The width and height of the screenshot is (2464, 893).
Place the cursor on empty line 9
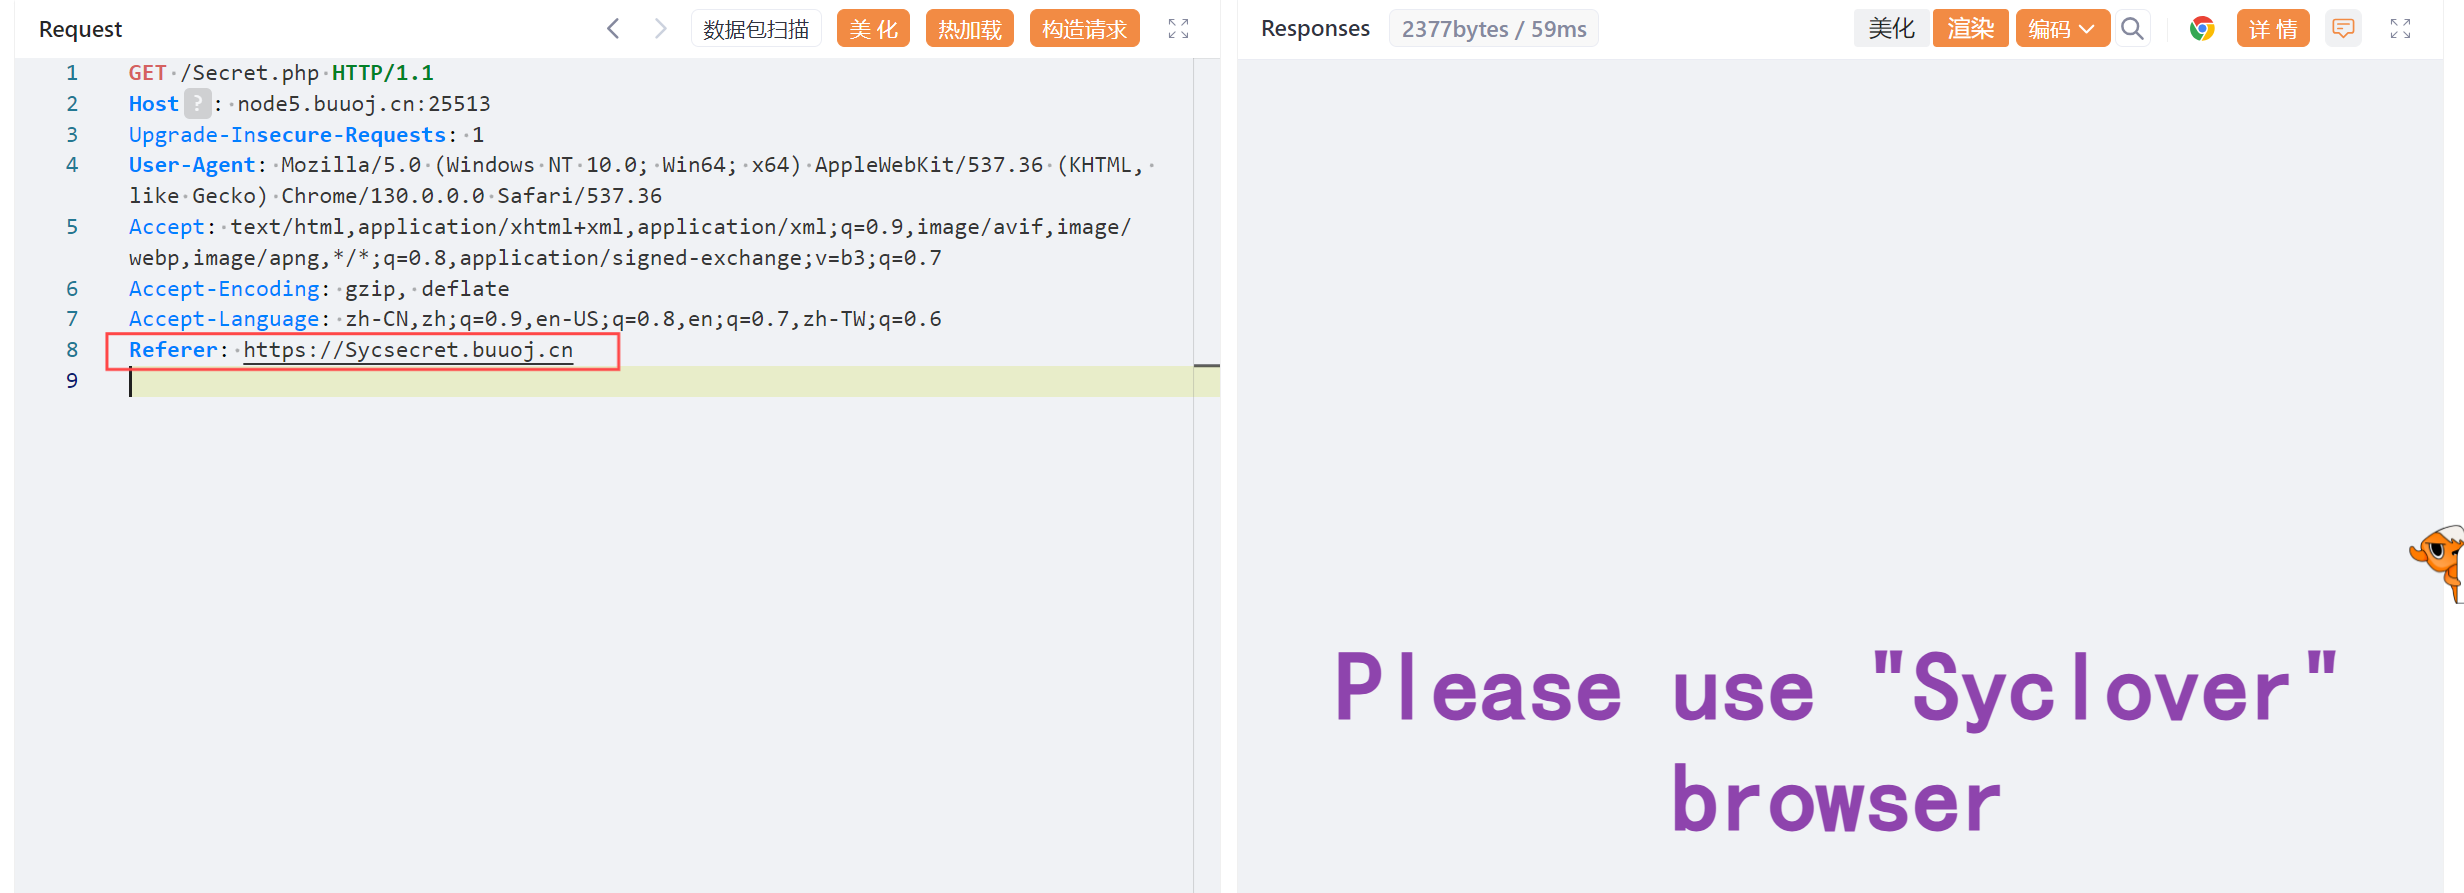(x=600, y=381)
